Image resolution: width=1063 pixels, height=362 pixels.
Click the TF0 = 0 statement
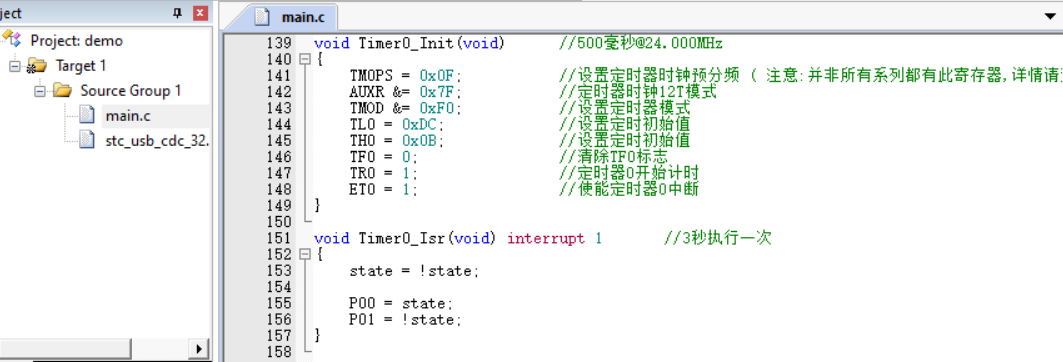[384, 157]
